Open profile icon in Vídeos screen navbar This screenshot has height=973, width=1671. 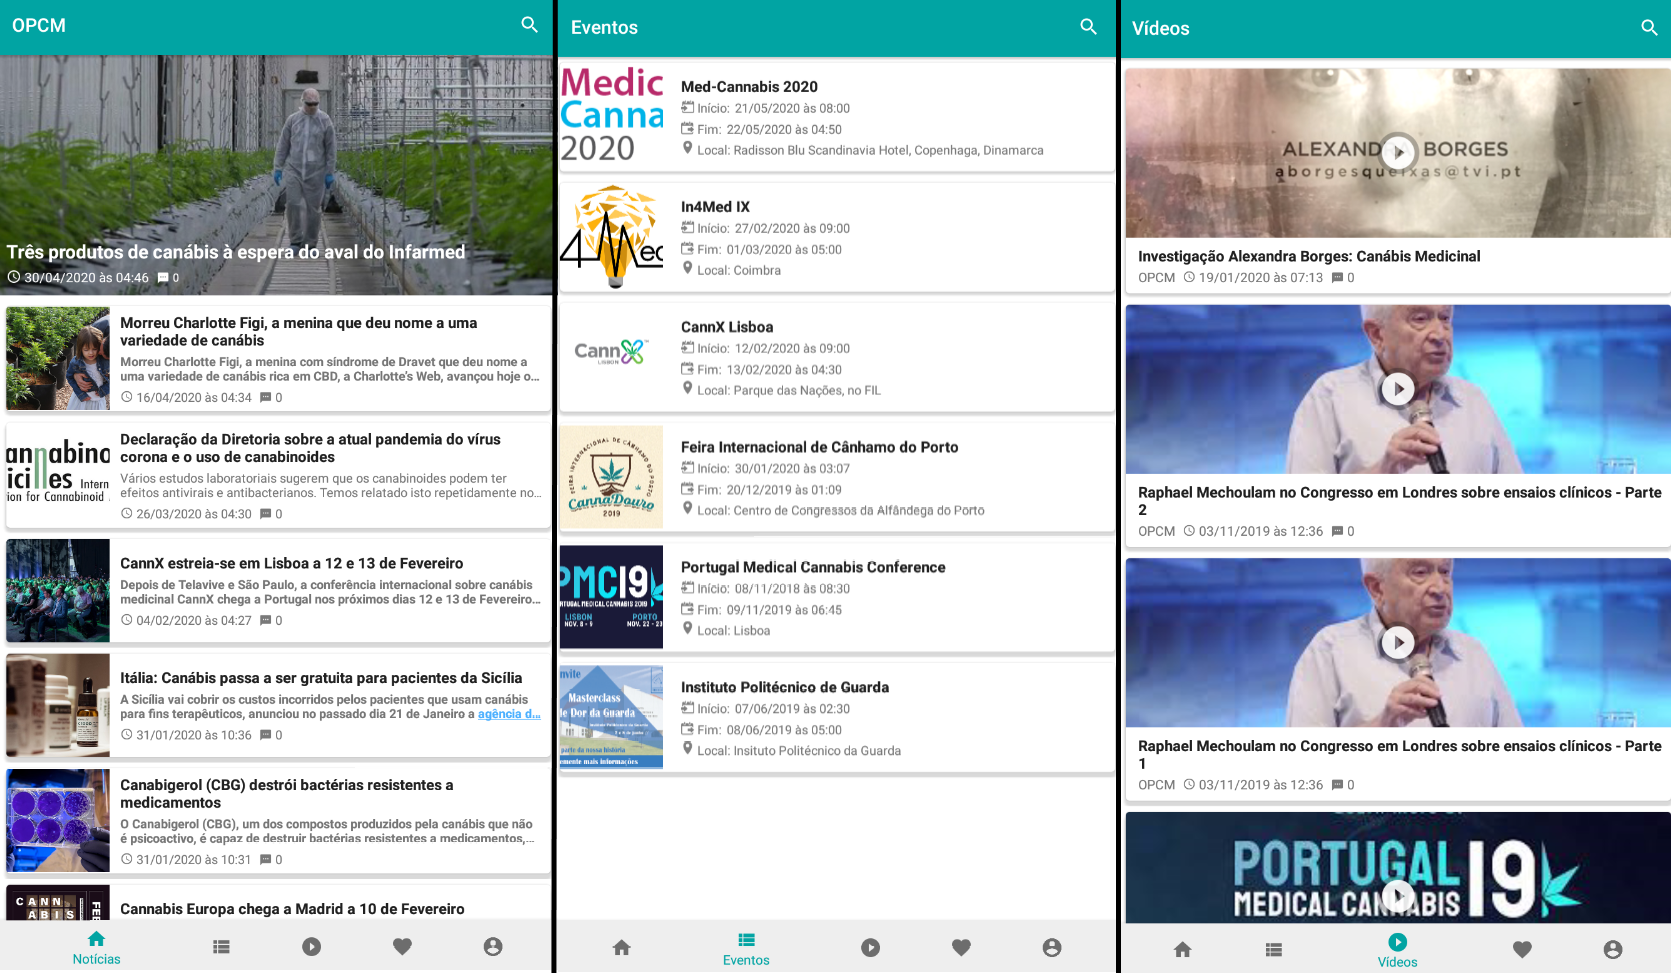click(1613, 949)
